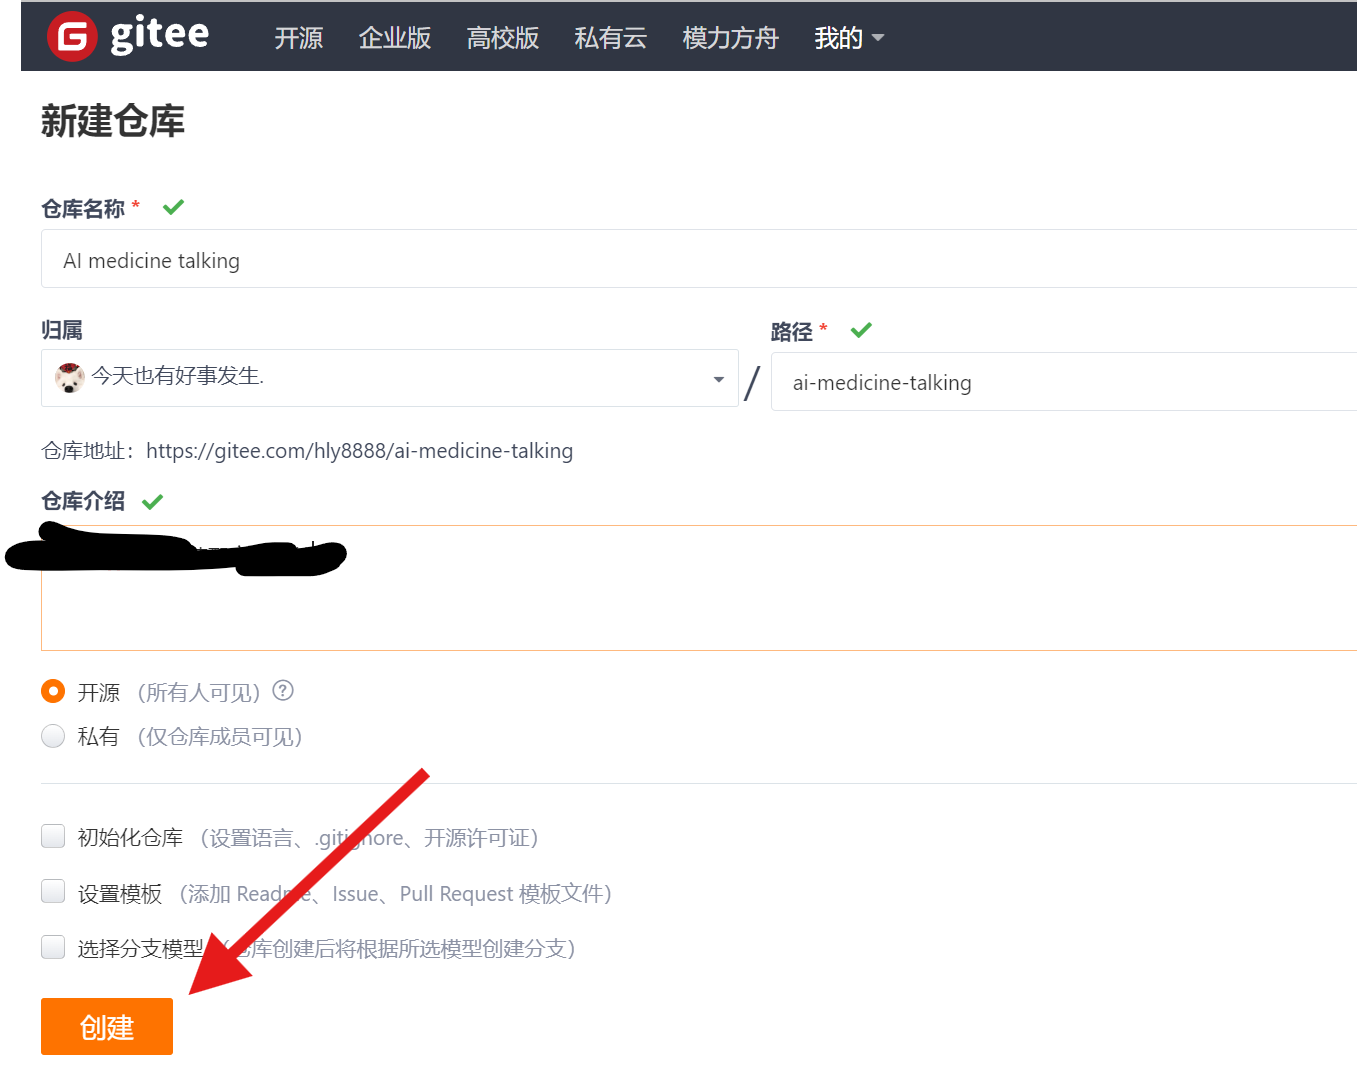Click the 创建 button to create repository
This screenshot has height=1077, width=1357.
106,1026
